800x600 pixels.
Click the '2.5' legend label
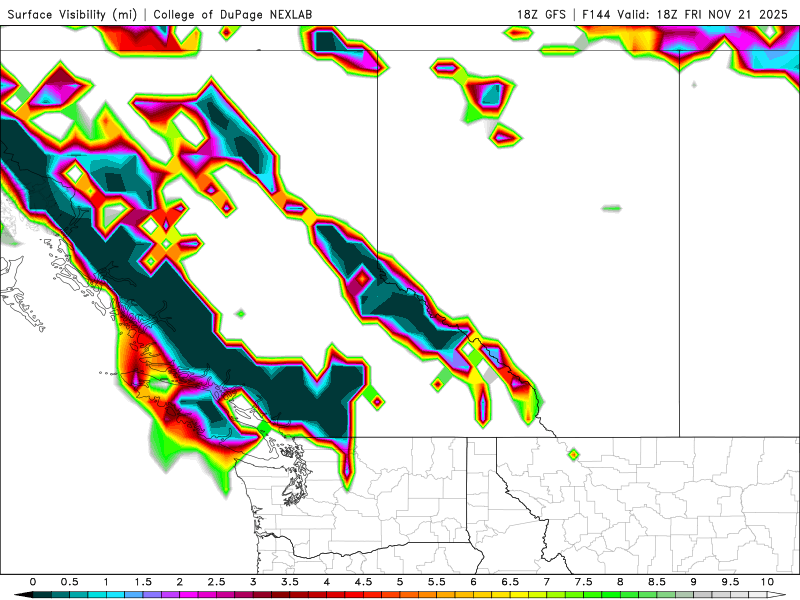[216, 582]
